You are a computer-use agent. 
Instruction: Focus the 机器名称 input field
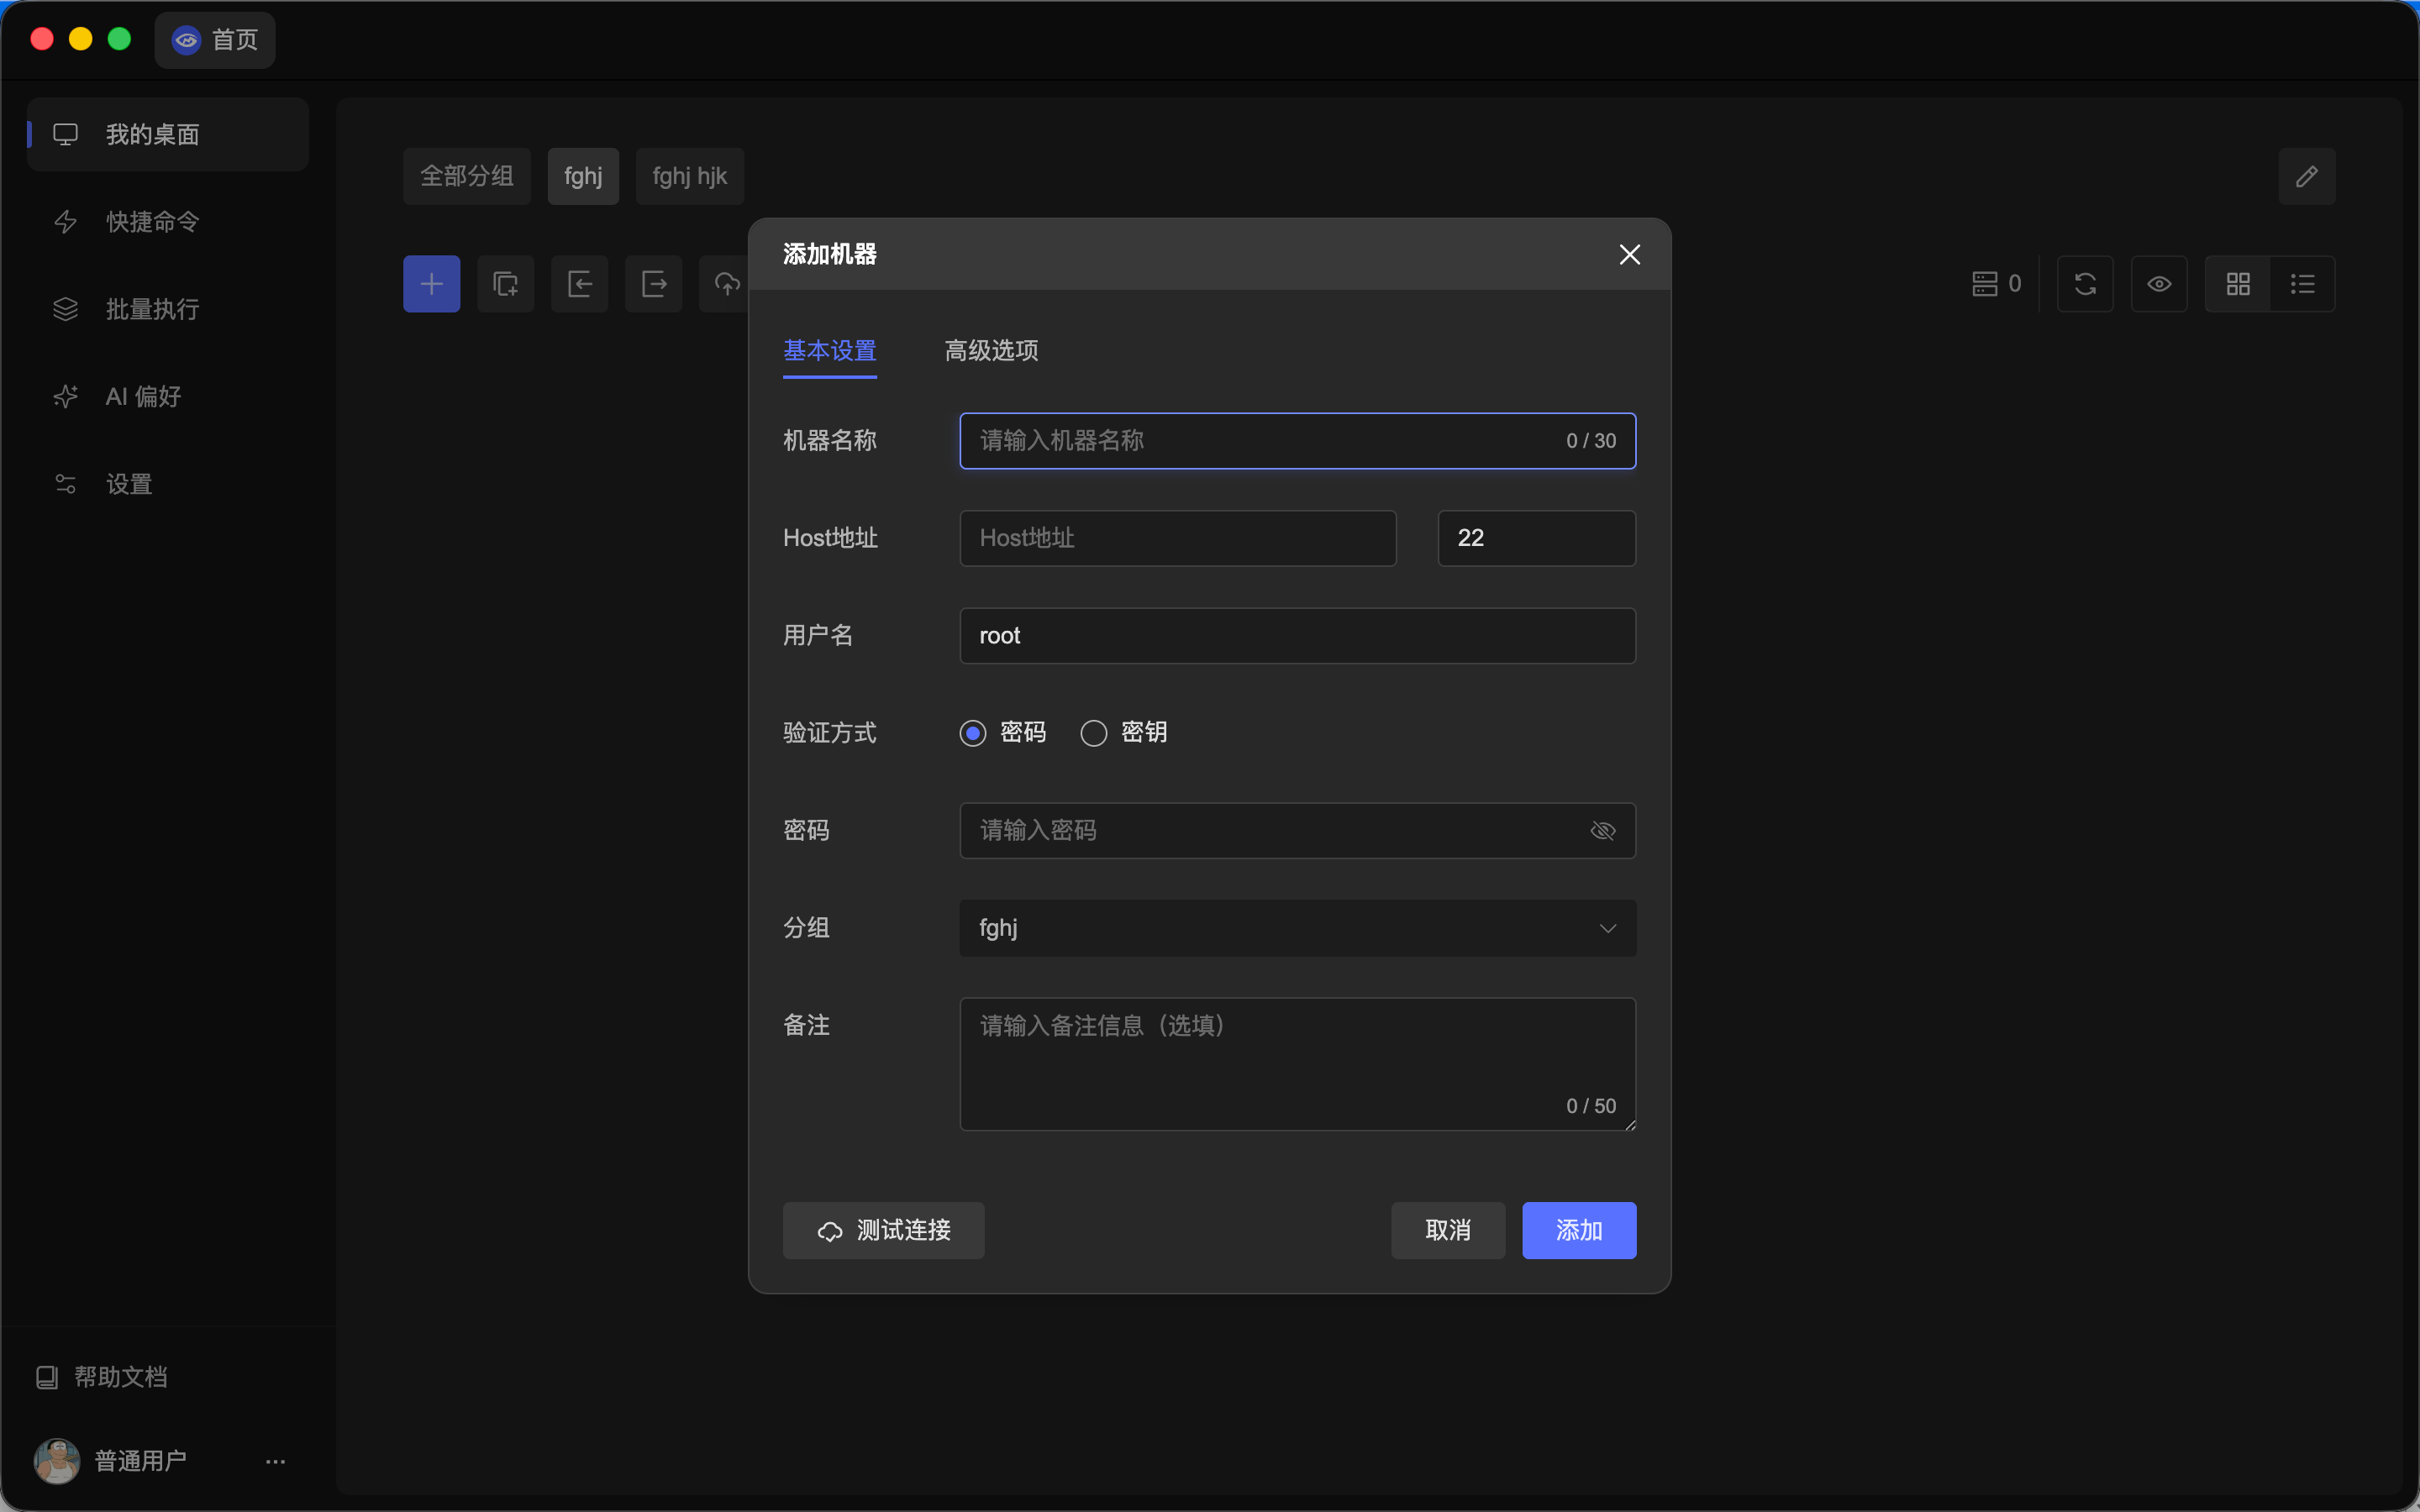point(1298,441)
